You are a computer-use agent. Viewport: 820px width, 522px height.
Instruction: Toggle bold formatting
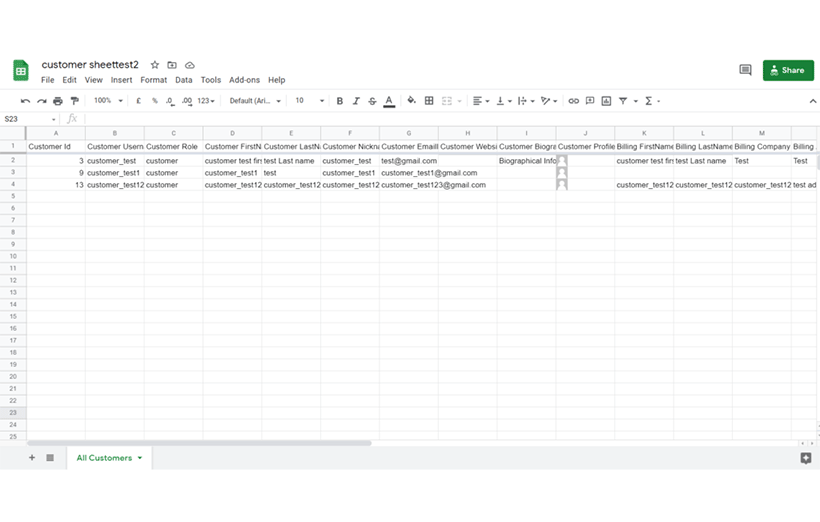coord(339,101)
